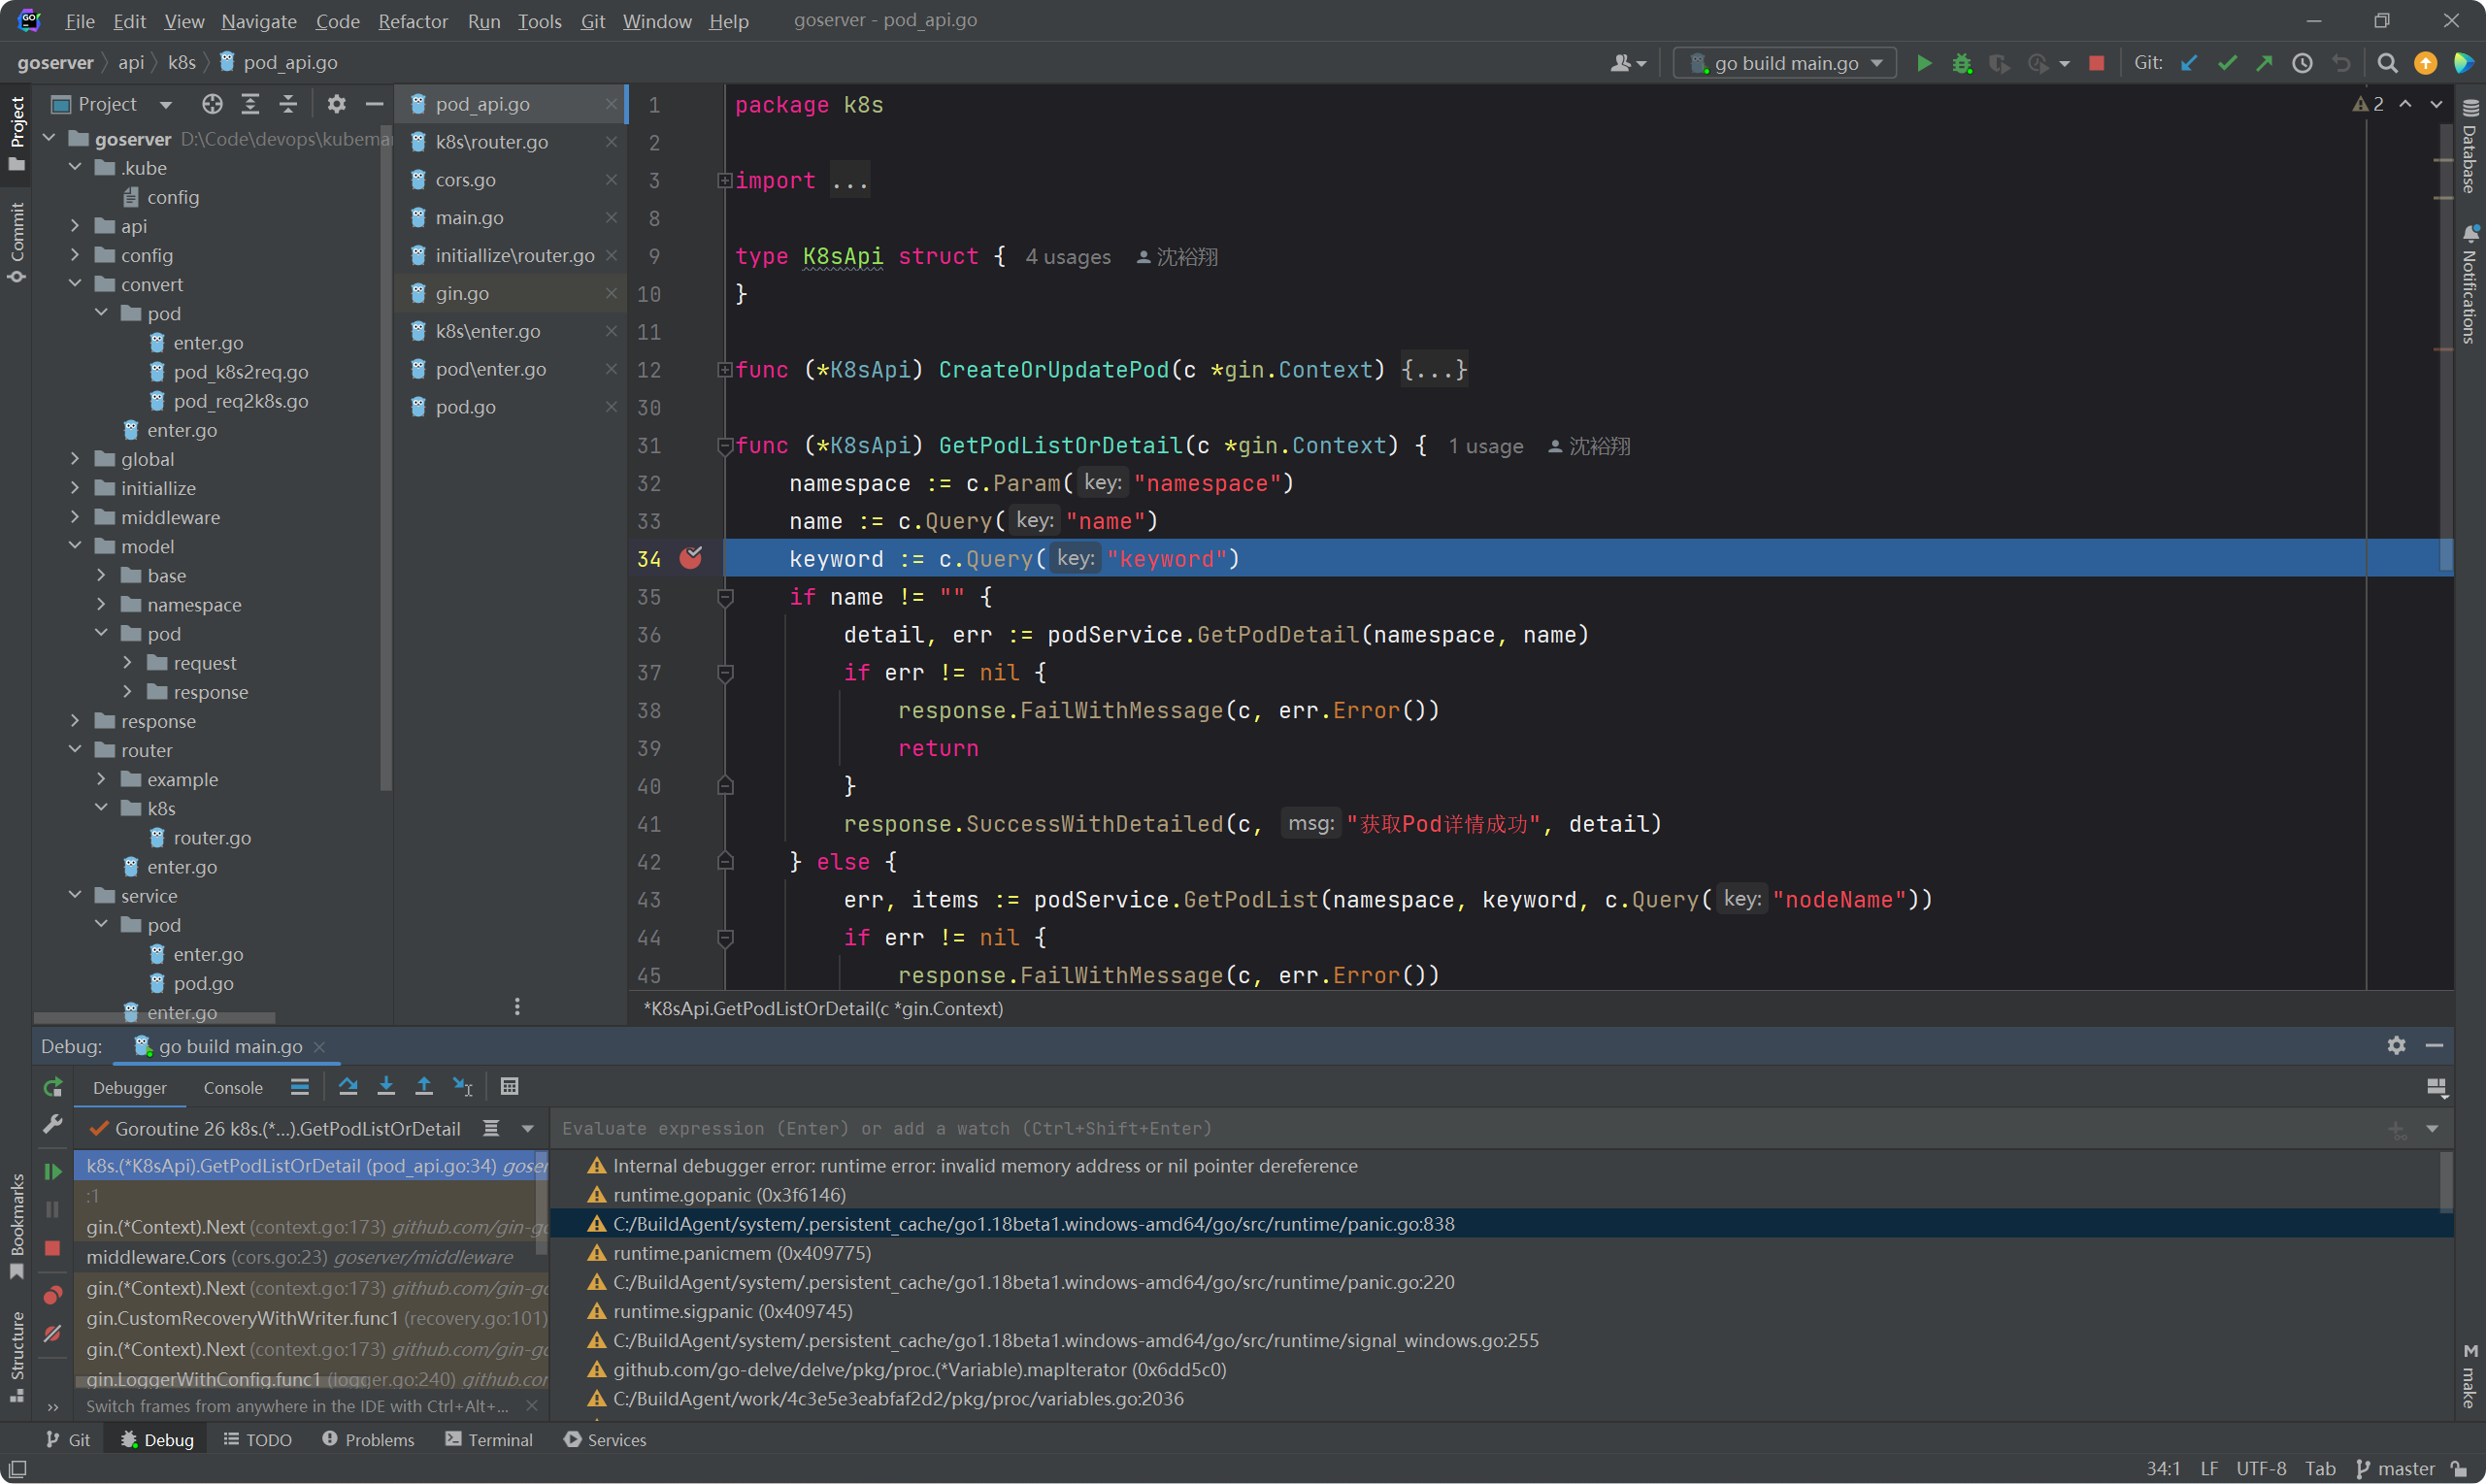Close the gin.go editor tab
2486x1484 pixels.
611,293
